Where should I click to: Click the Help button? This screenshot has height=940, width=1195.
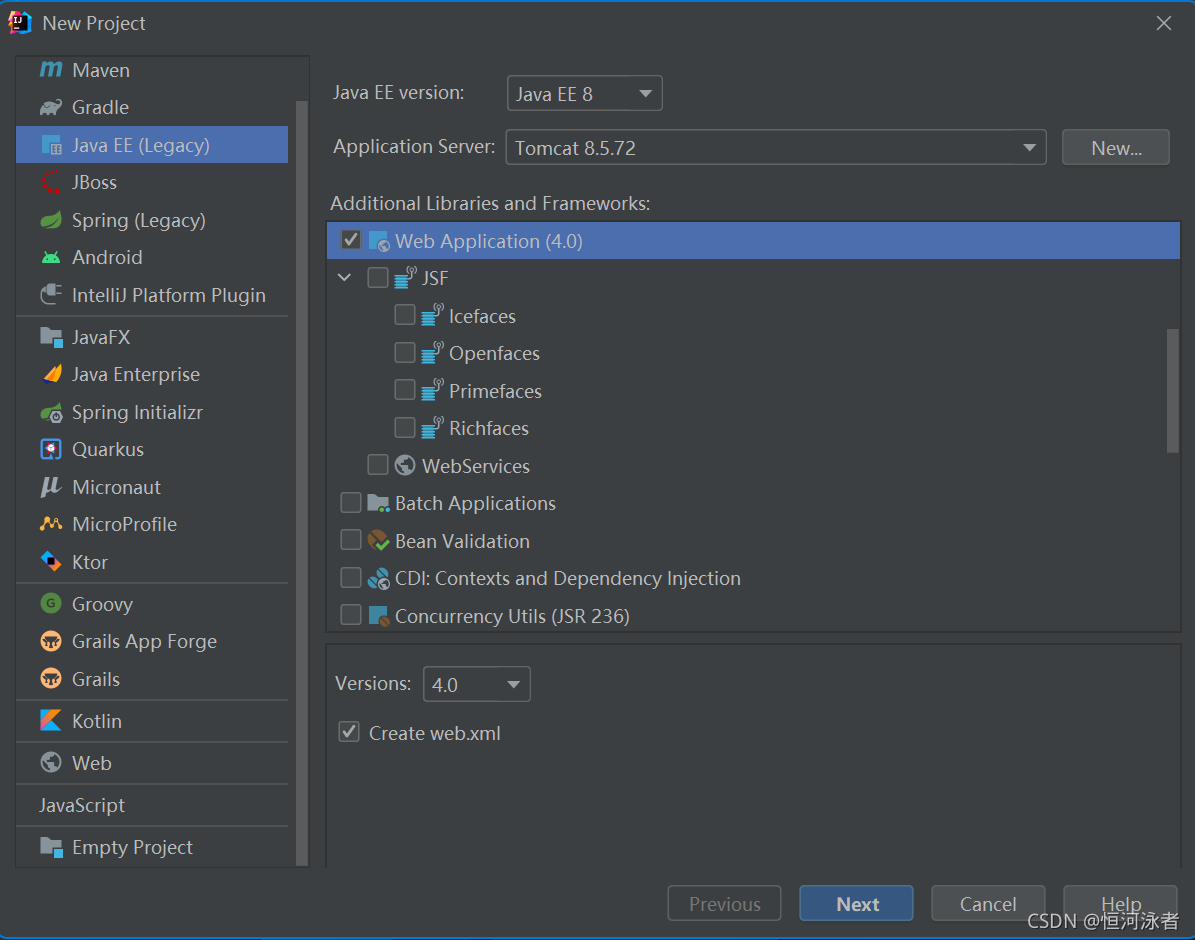(1120, 903)
